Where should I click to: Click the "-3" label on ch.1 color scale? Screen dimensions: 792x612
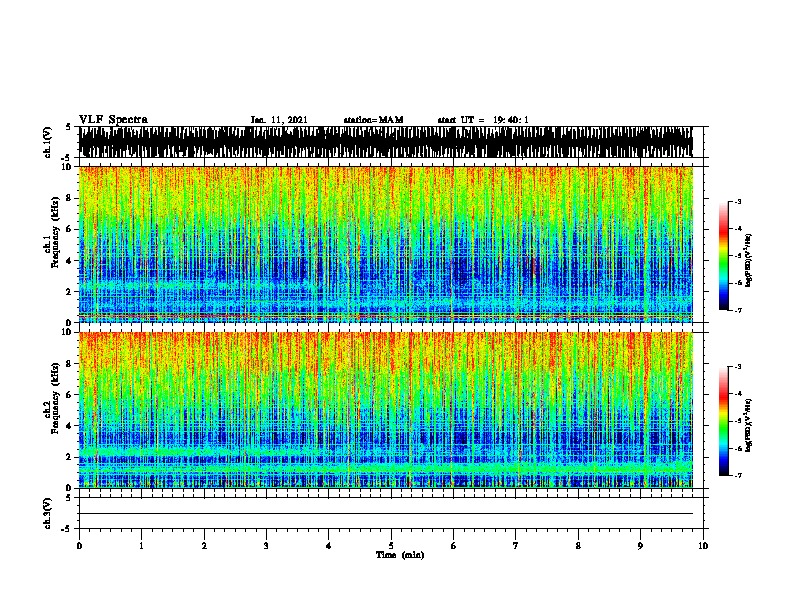coord(738,201)
